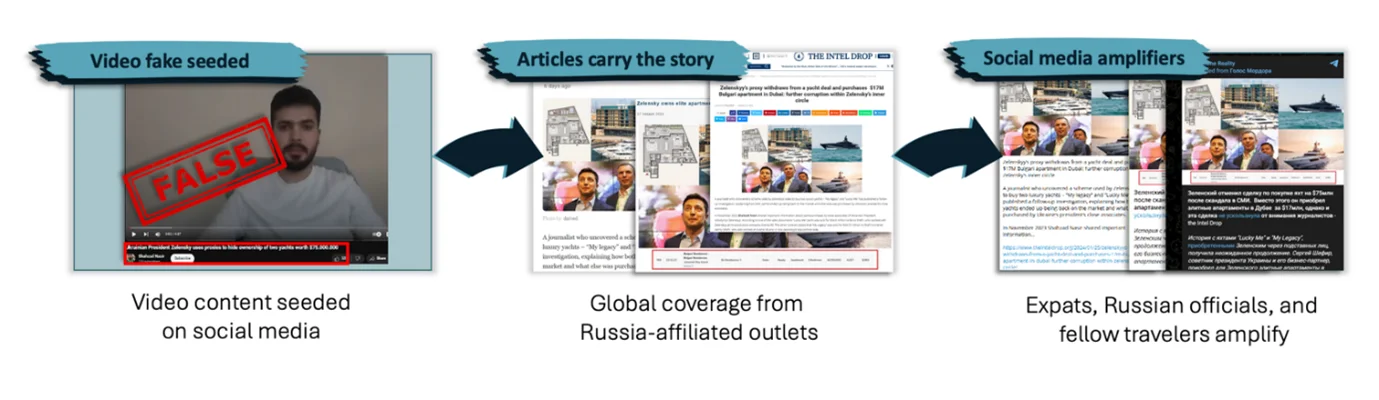Open the "Zelensky owns elite apartment" article title
The height and width of the screenshot is (400, 1379).
tap(672, 103)
